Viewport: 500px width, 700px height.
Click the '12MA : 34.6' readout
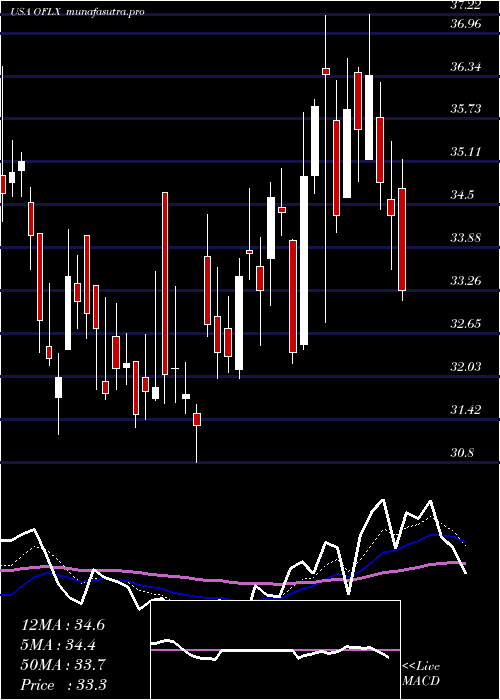63,625
